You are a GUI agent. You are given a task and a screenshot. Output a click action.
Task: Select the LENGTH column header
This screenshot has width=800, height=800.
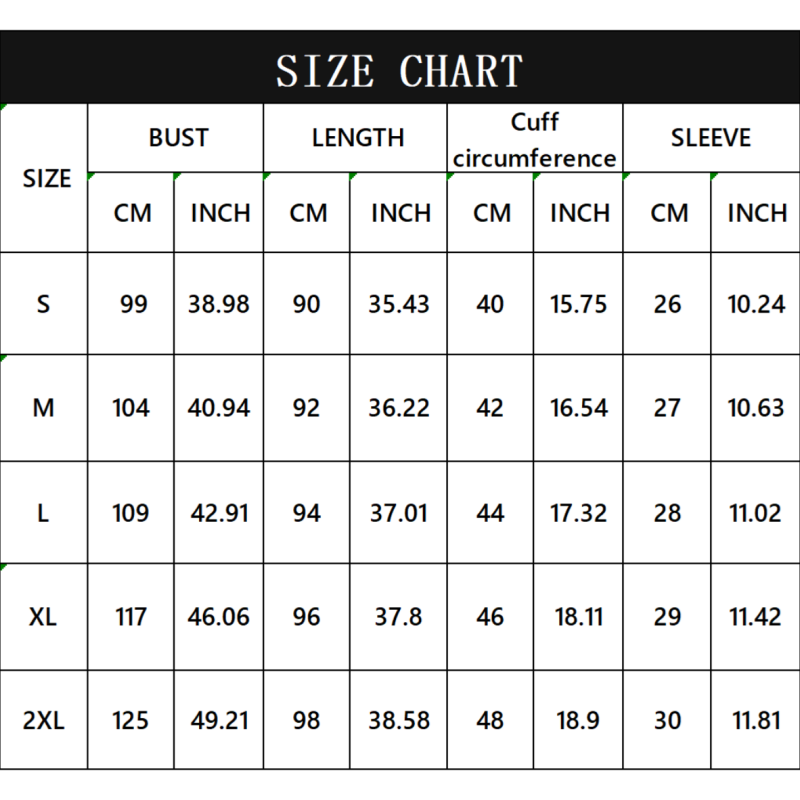pyautogui.click(x=357, y=138)
